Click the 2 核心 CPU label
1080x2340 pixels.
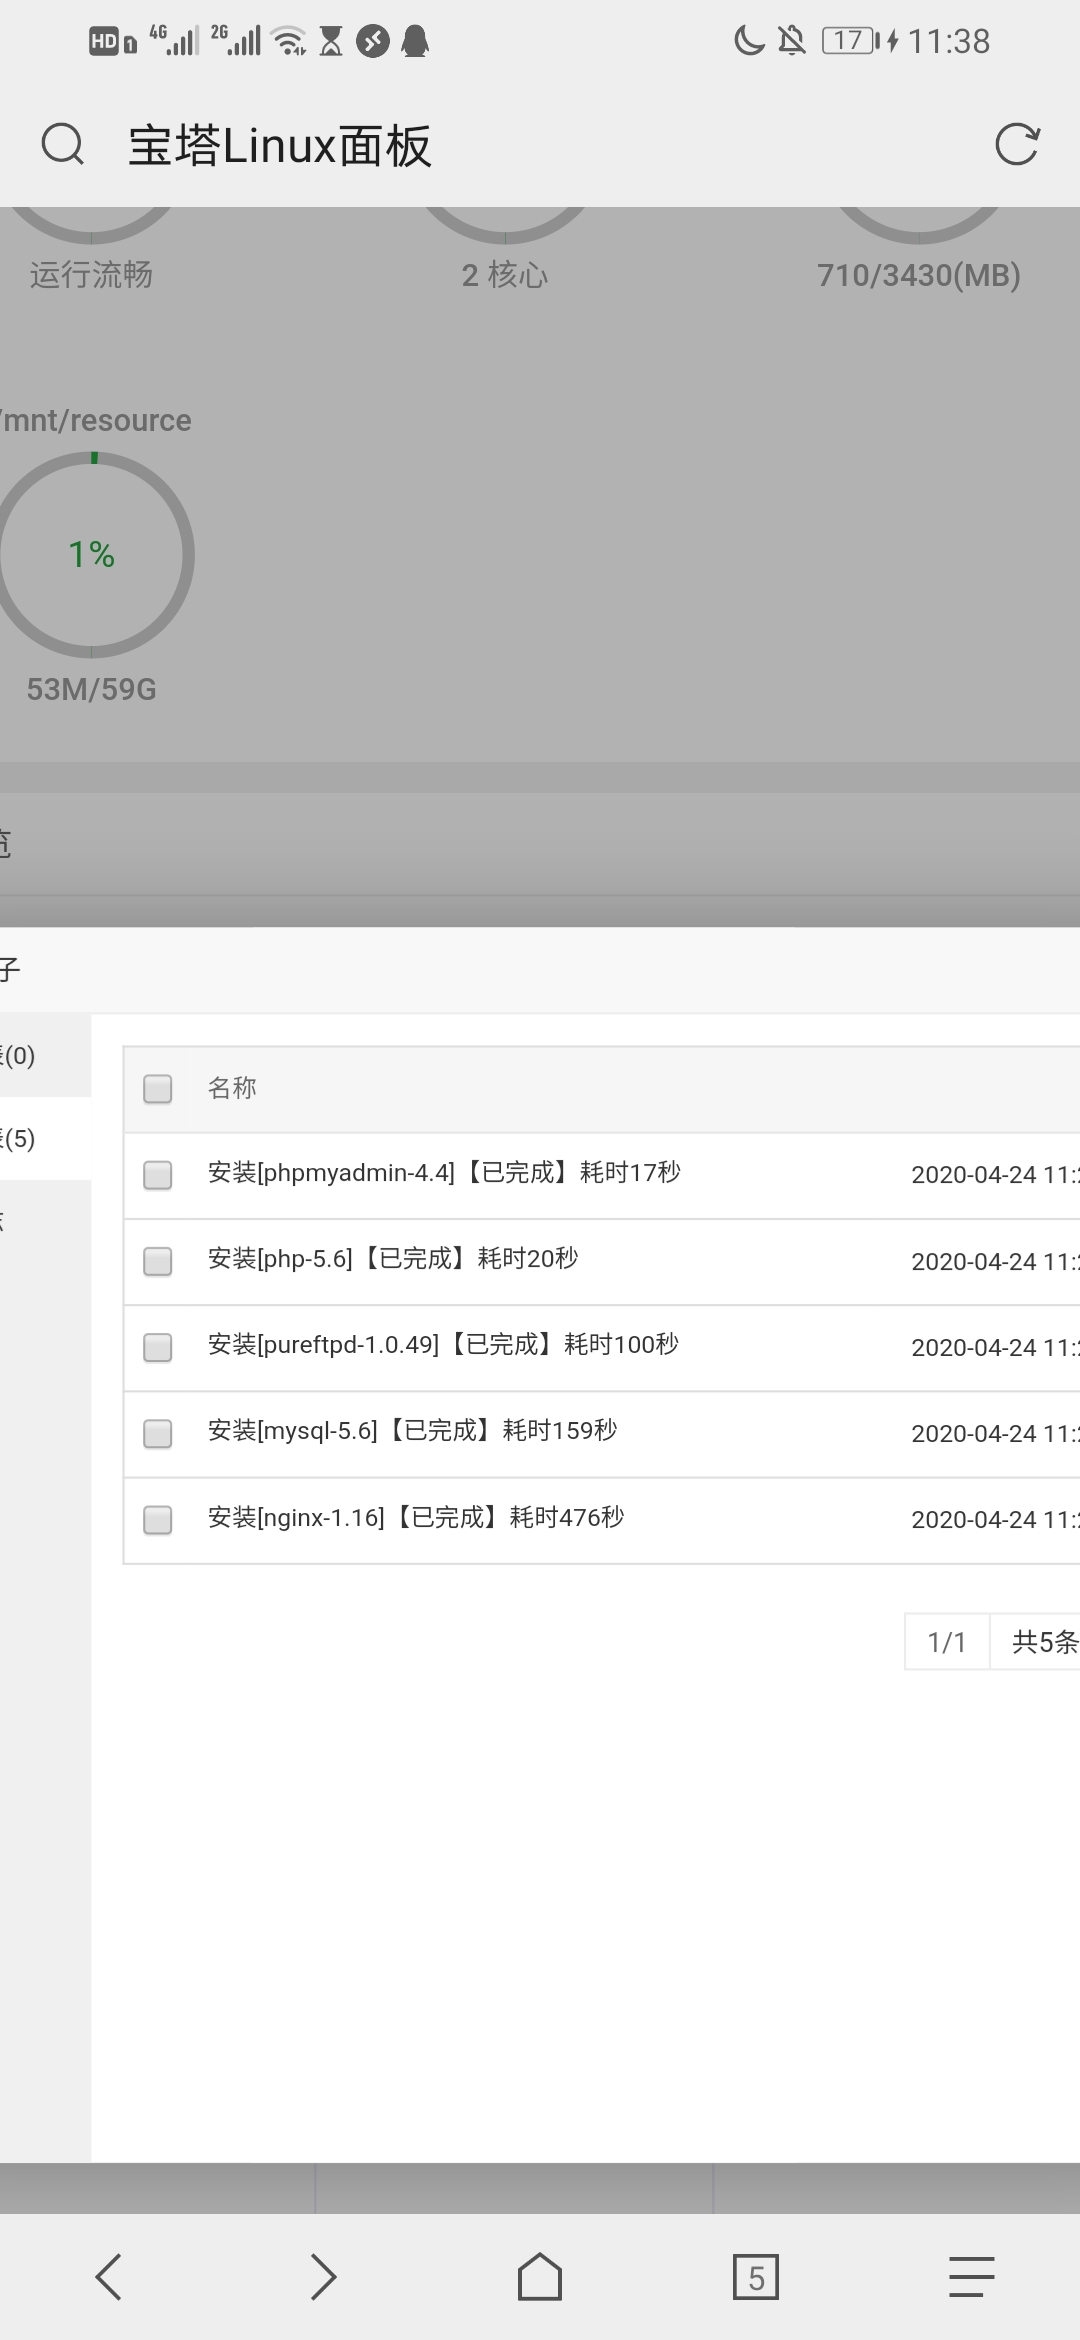(x=505, y=275)
